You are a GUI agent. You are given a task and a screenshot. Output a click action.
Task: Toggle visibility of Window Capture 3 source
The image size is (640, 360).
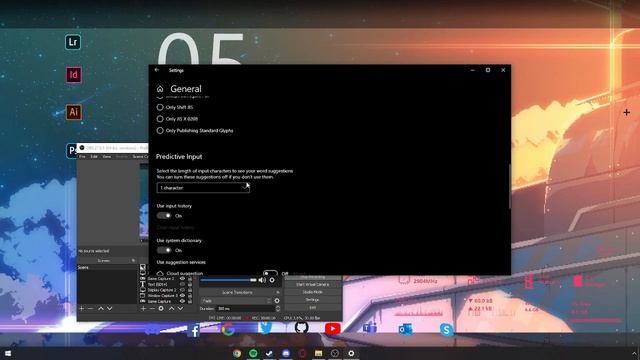[182, 296]
